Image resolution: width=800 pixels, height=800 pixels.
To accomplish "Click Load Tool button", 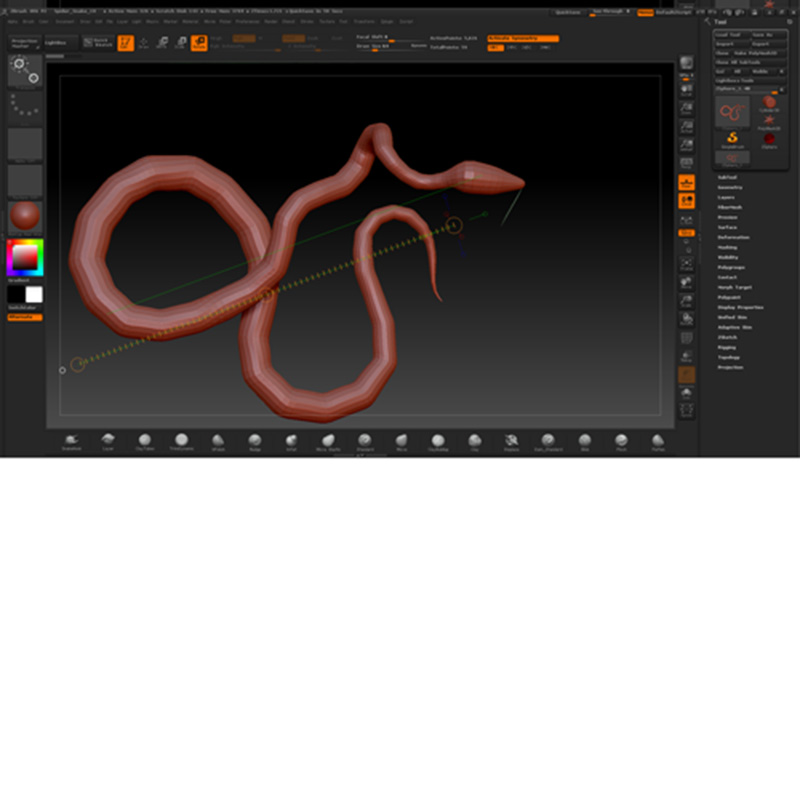I will (732, 35).
